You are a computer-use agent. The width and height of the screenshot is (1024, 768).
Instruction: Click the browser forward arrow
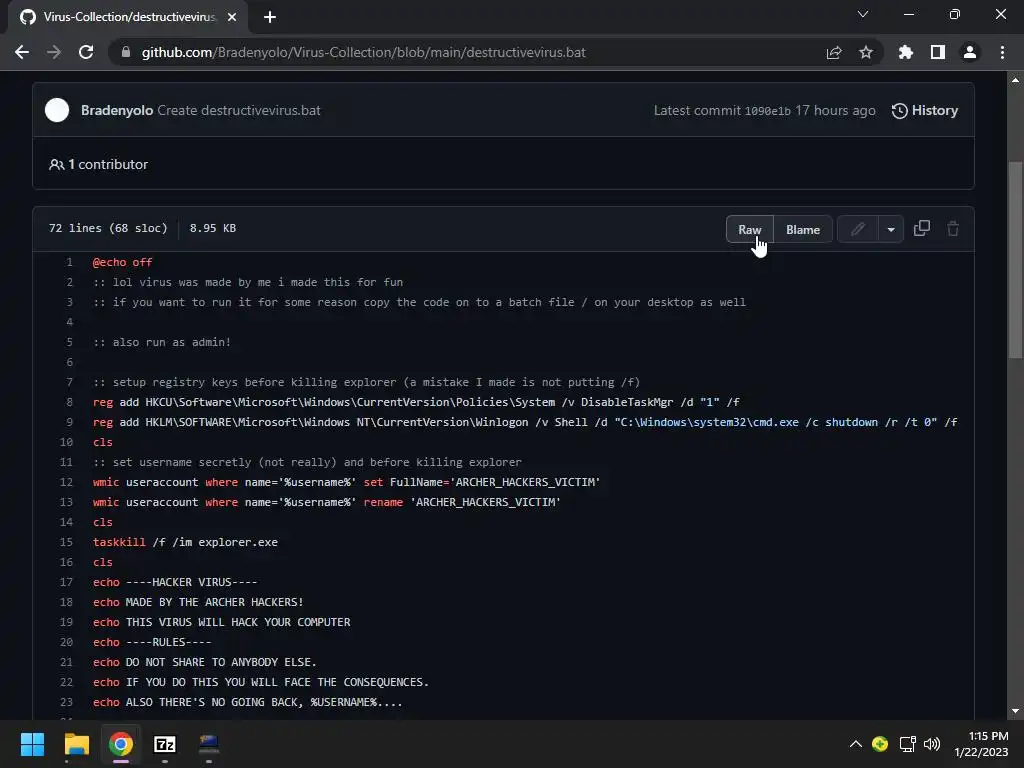[54, 52]
